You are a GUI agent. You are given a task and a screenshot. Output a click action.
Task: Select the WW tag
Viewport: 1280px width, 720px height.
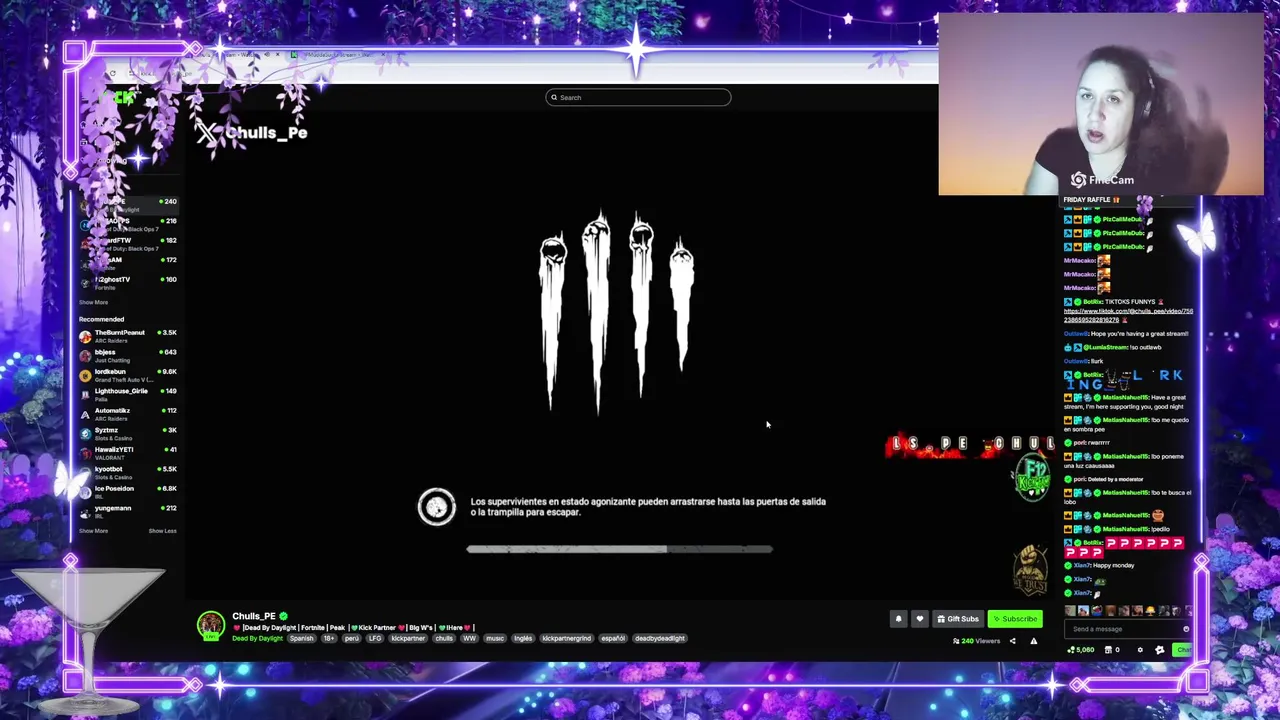click(x=469, y=638)
